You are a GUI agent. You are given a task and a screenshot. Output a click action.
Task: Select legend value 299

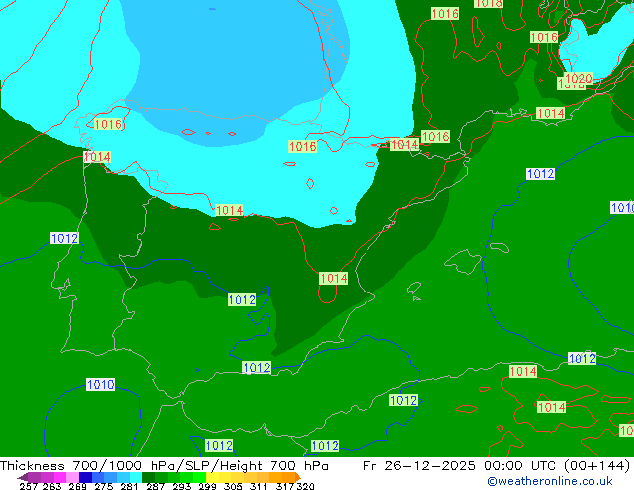(207, 486)
